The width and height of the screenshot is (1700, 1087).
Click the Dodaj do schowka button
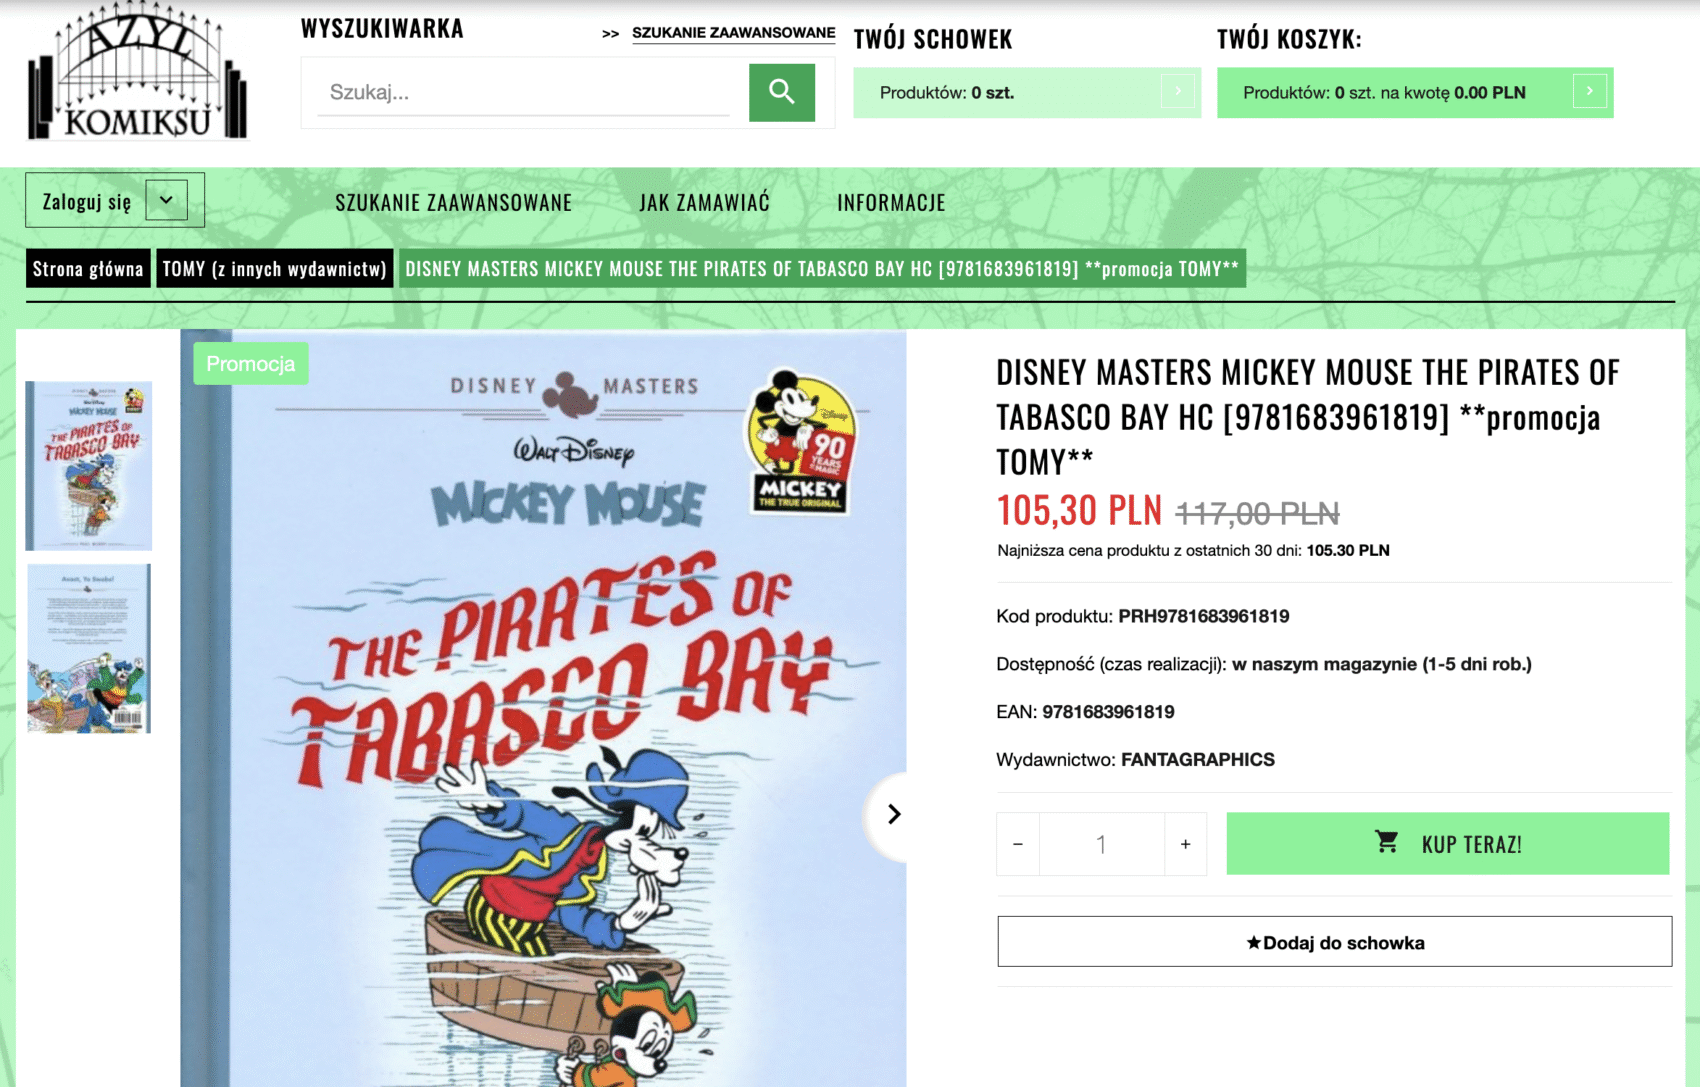(x=1334, y=942)
